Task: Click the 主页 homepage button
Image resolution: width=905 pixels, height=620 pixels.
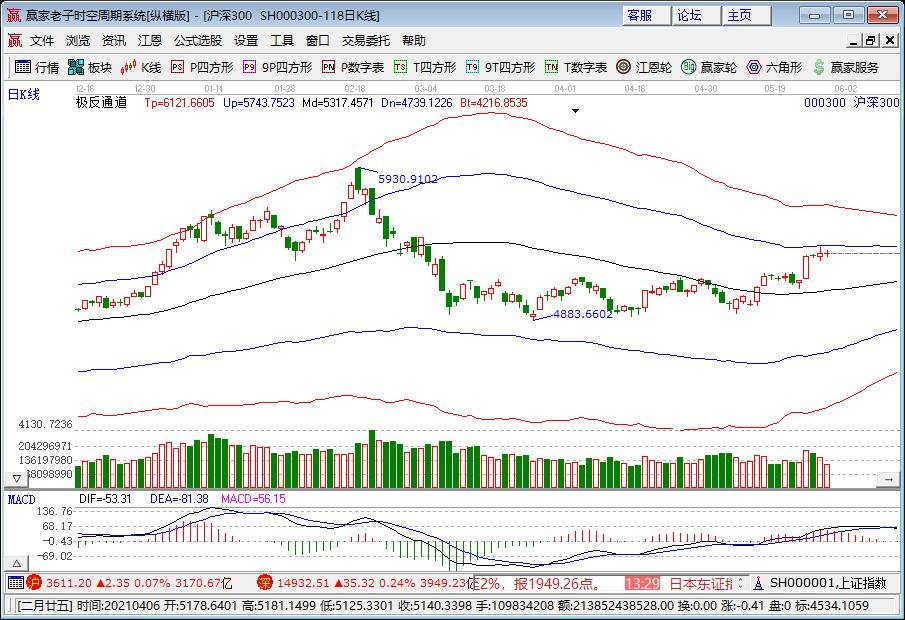Action: pos(747,16)
